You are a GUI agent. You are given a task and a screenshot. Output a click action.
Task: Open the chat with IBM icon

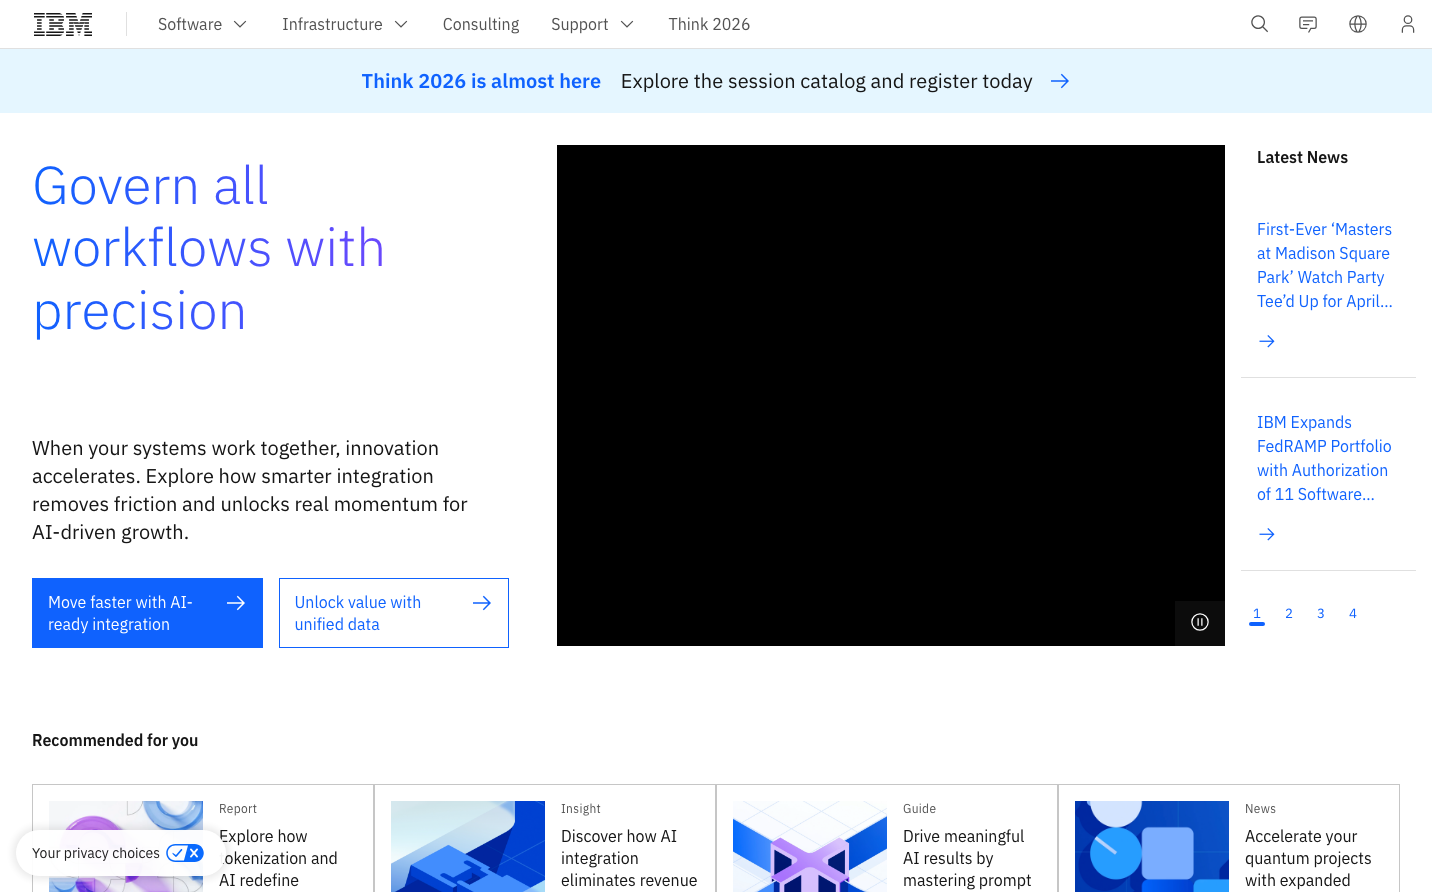click(1308, 24)
